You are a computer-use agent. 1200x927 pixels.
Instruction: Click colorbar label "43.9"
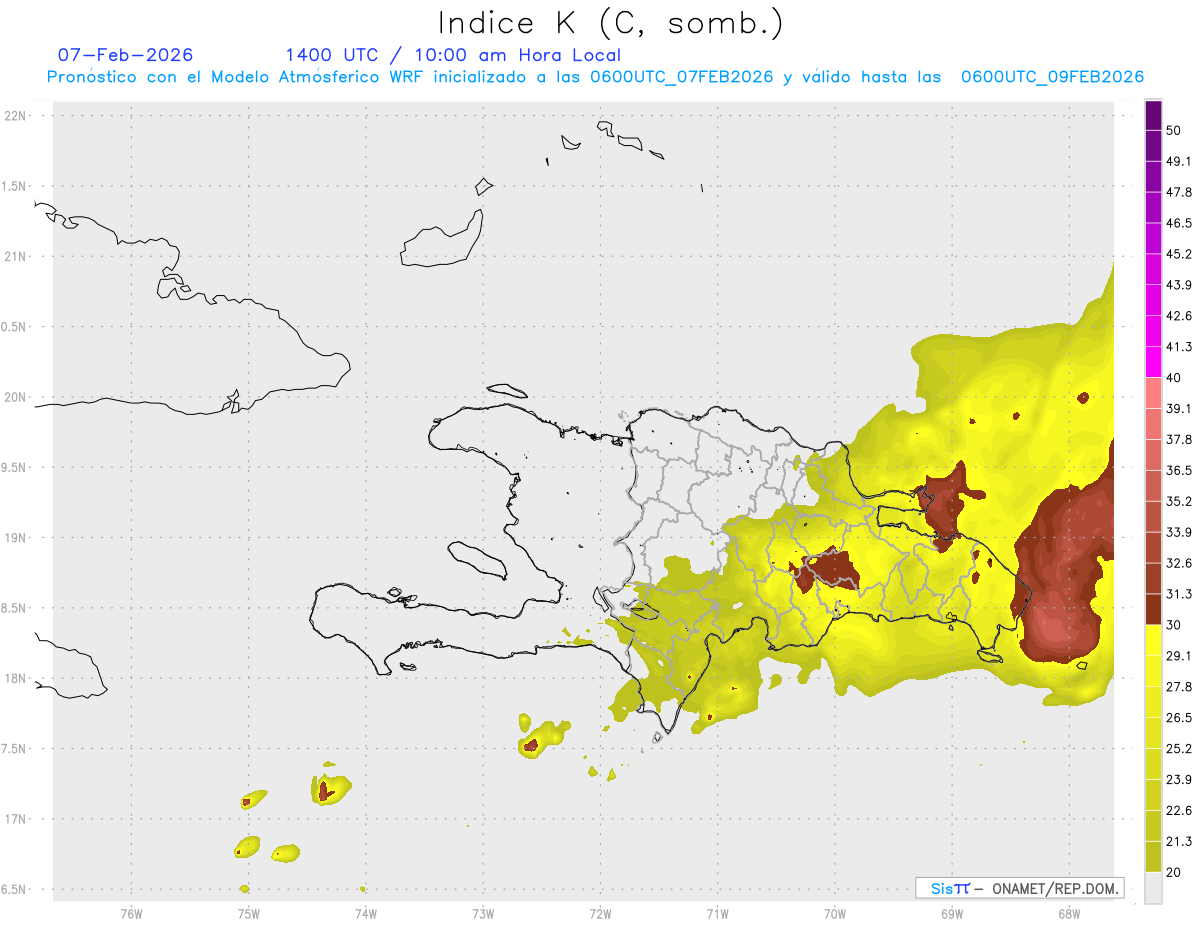point(1179,285)
